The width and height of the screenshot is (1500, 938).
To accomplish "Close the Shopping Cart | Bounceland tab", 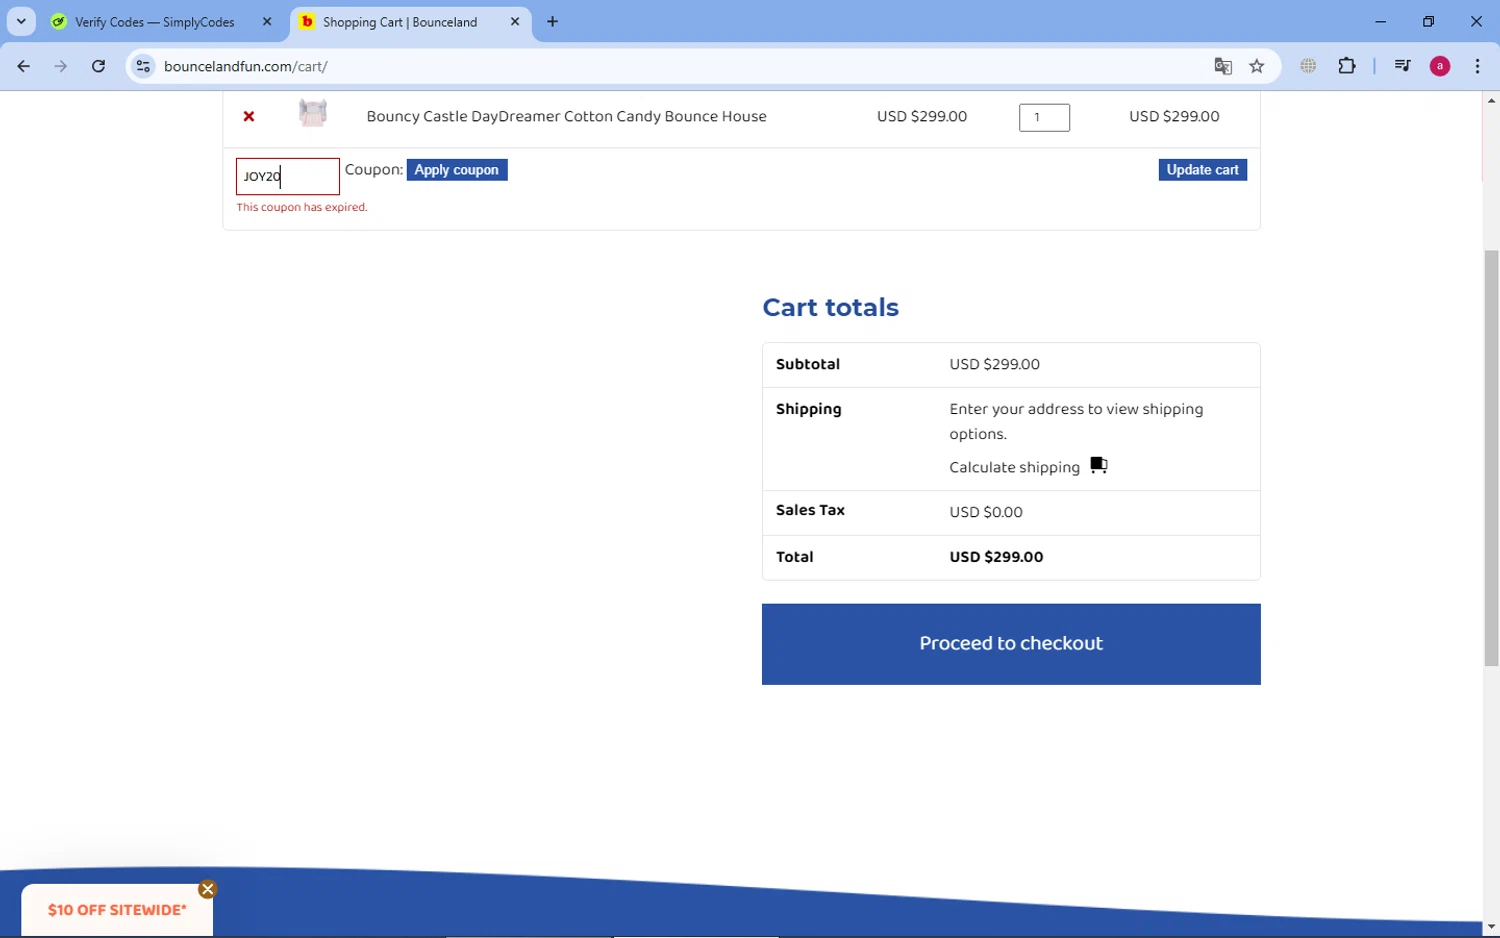I will [x=515, y=22].
